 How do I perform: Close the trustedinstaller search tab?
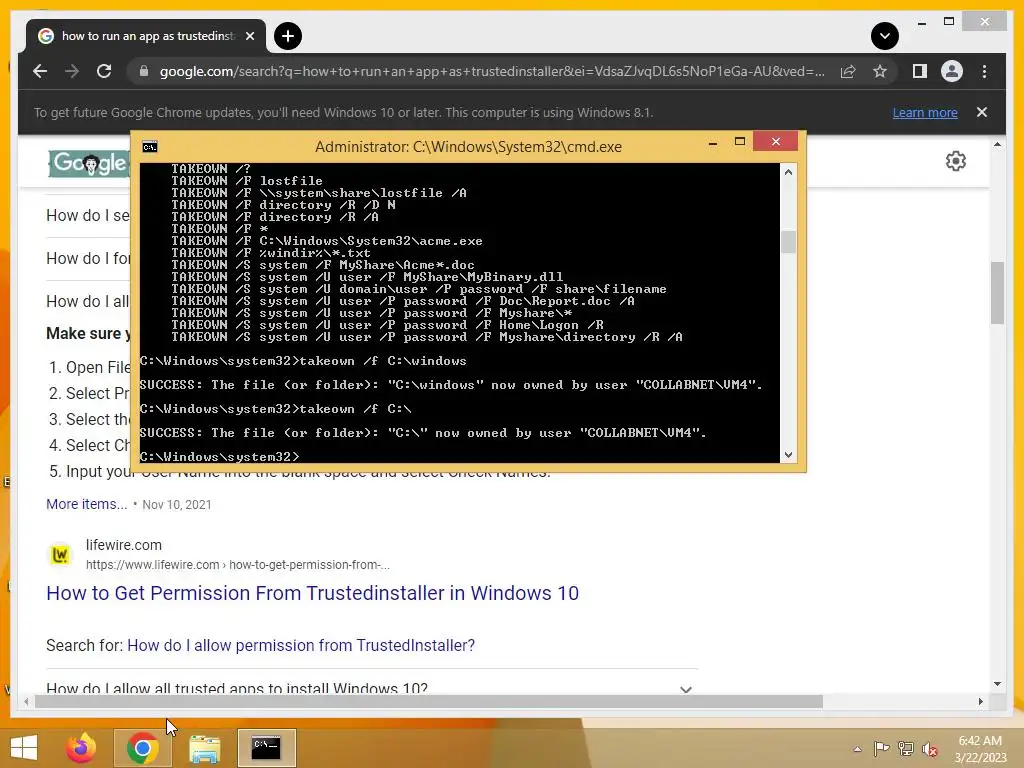[x=249, y=36]
